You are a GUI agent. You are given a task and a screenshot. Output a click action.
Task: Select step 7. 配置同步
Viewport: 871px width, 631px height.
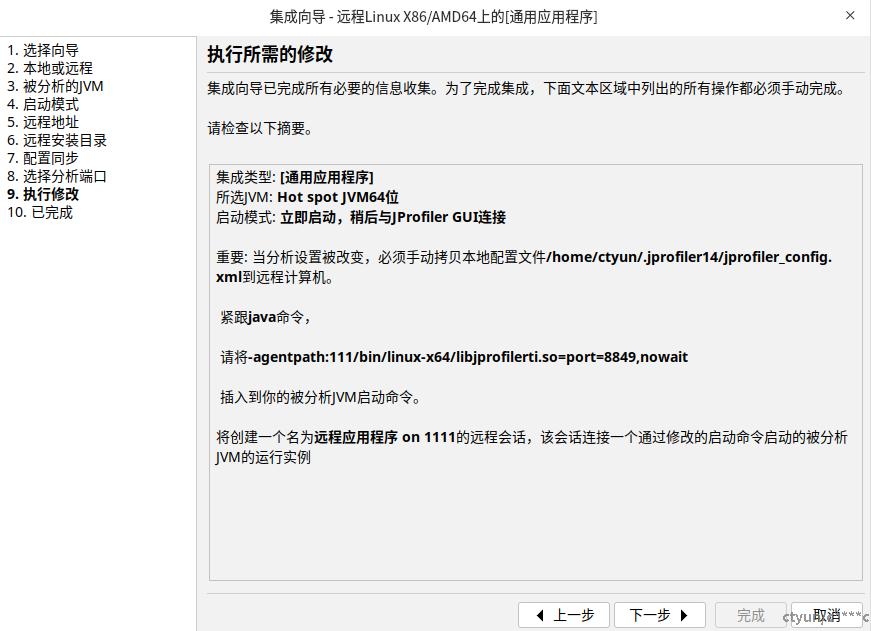point(43,158)
